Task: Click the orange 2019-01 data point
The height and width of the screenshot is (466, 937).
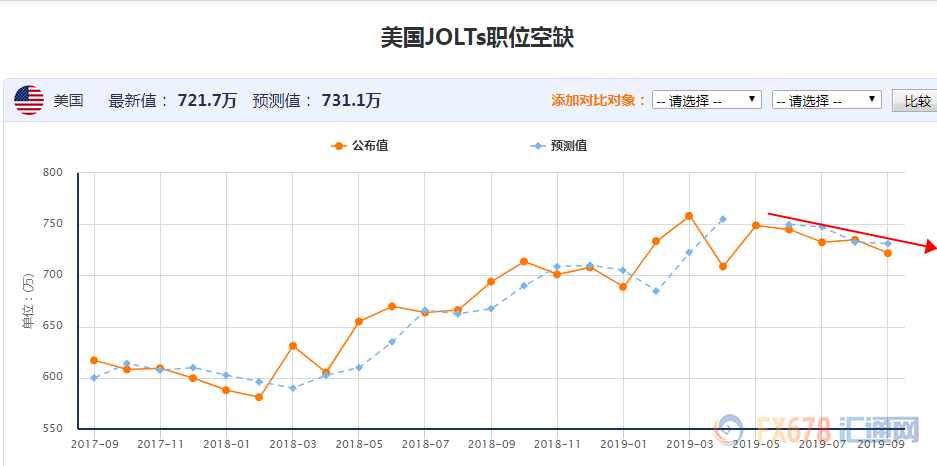Action: [623, 287]
